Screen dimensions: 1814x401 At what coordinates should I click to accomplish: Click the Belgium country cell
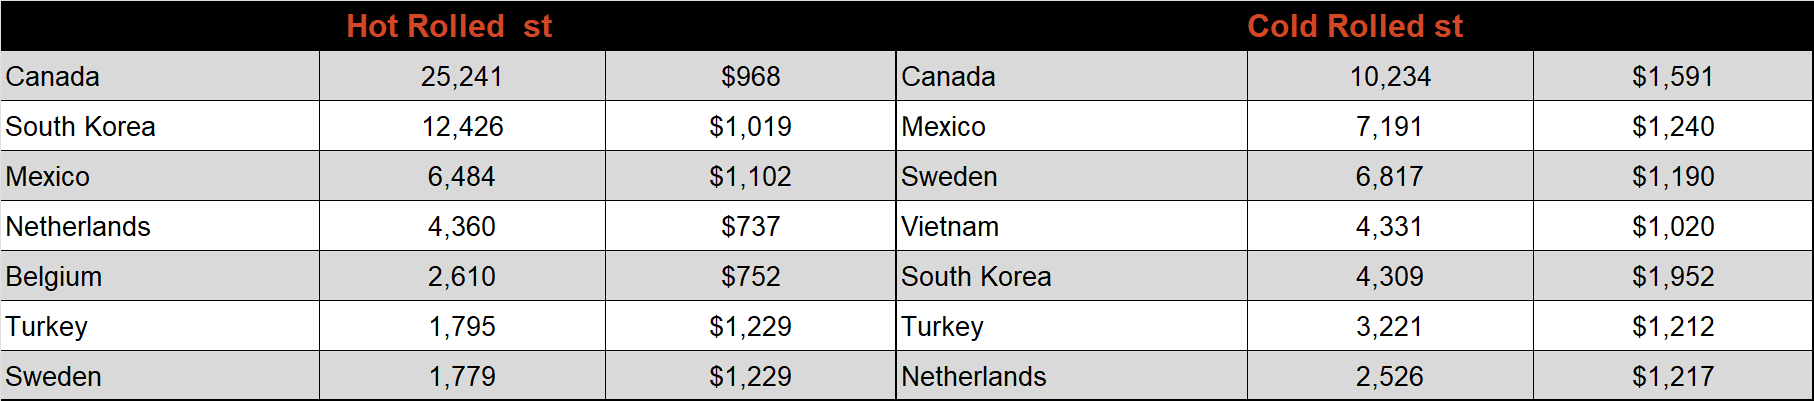160,276
